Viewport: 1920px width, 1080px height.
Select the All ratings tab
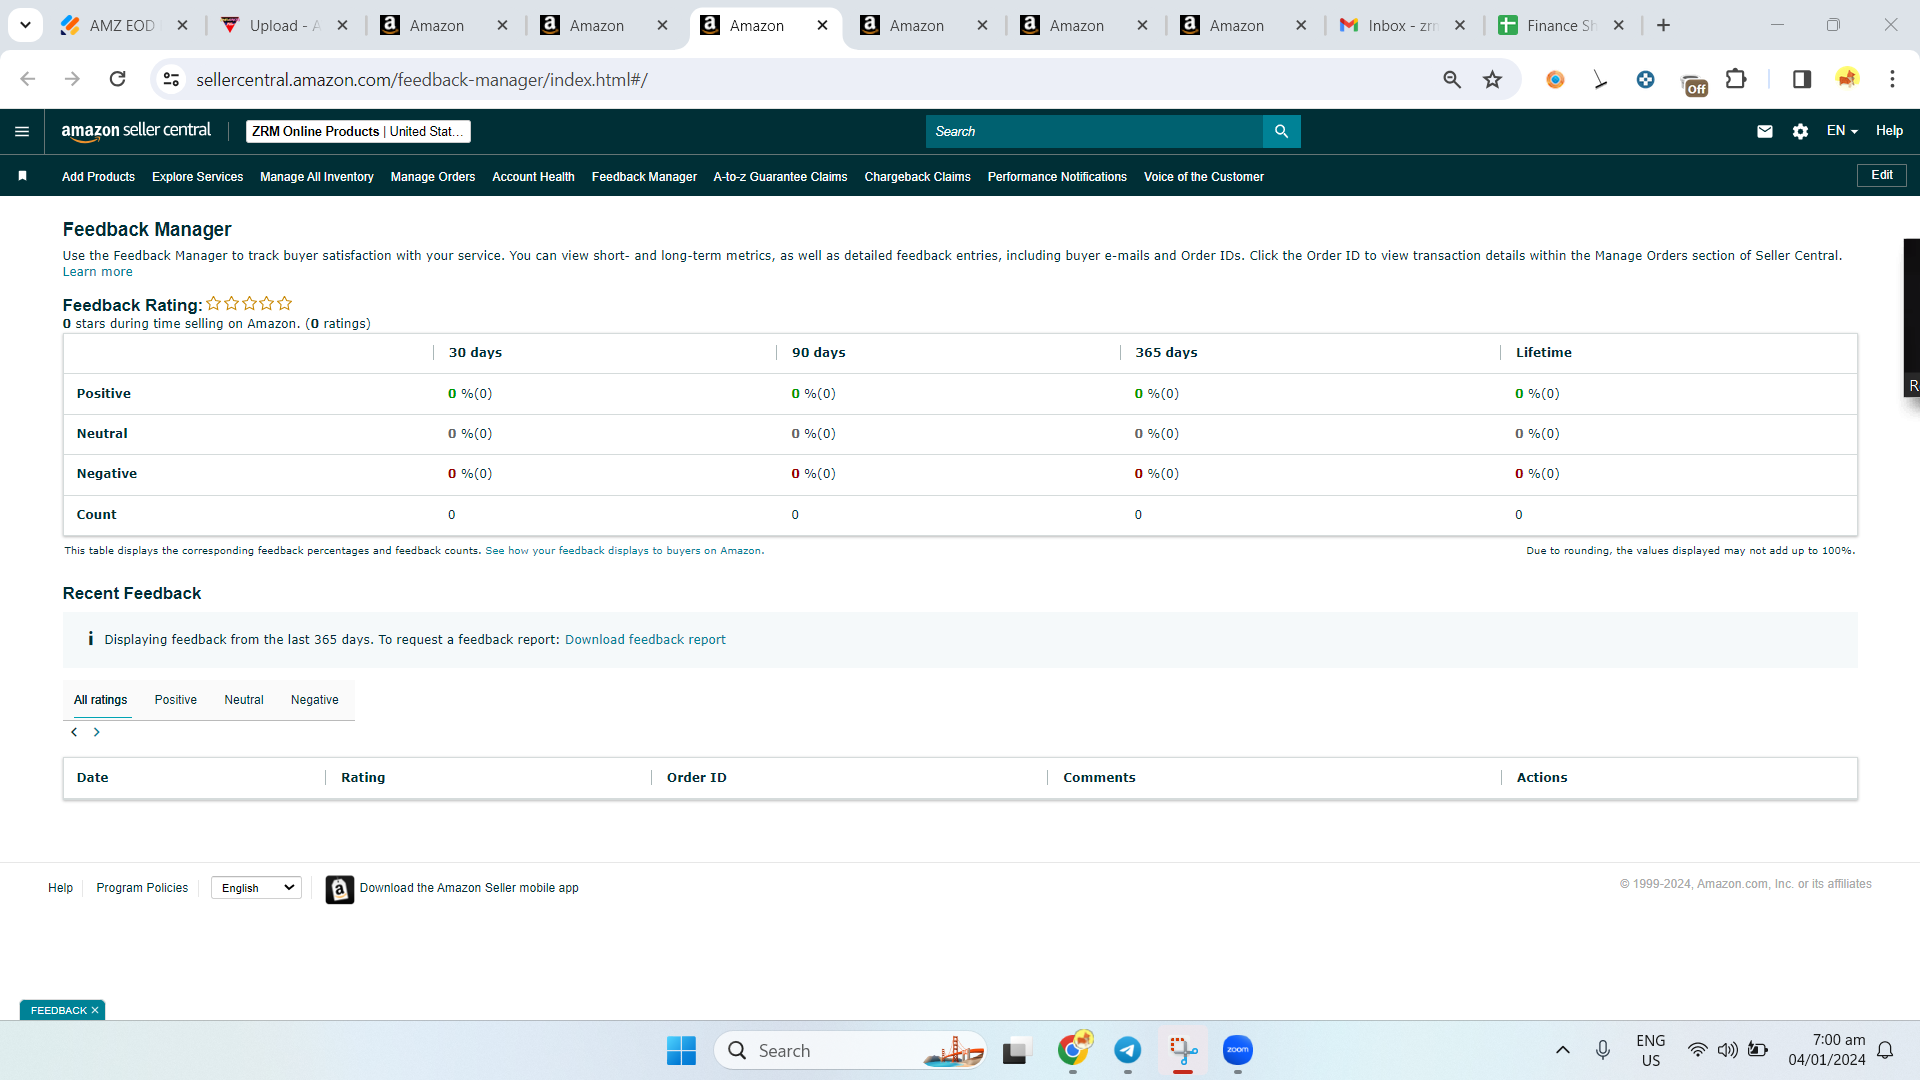101,700
